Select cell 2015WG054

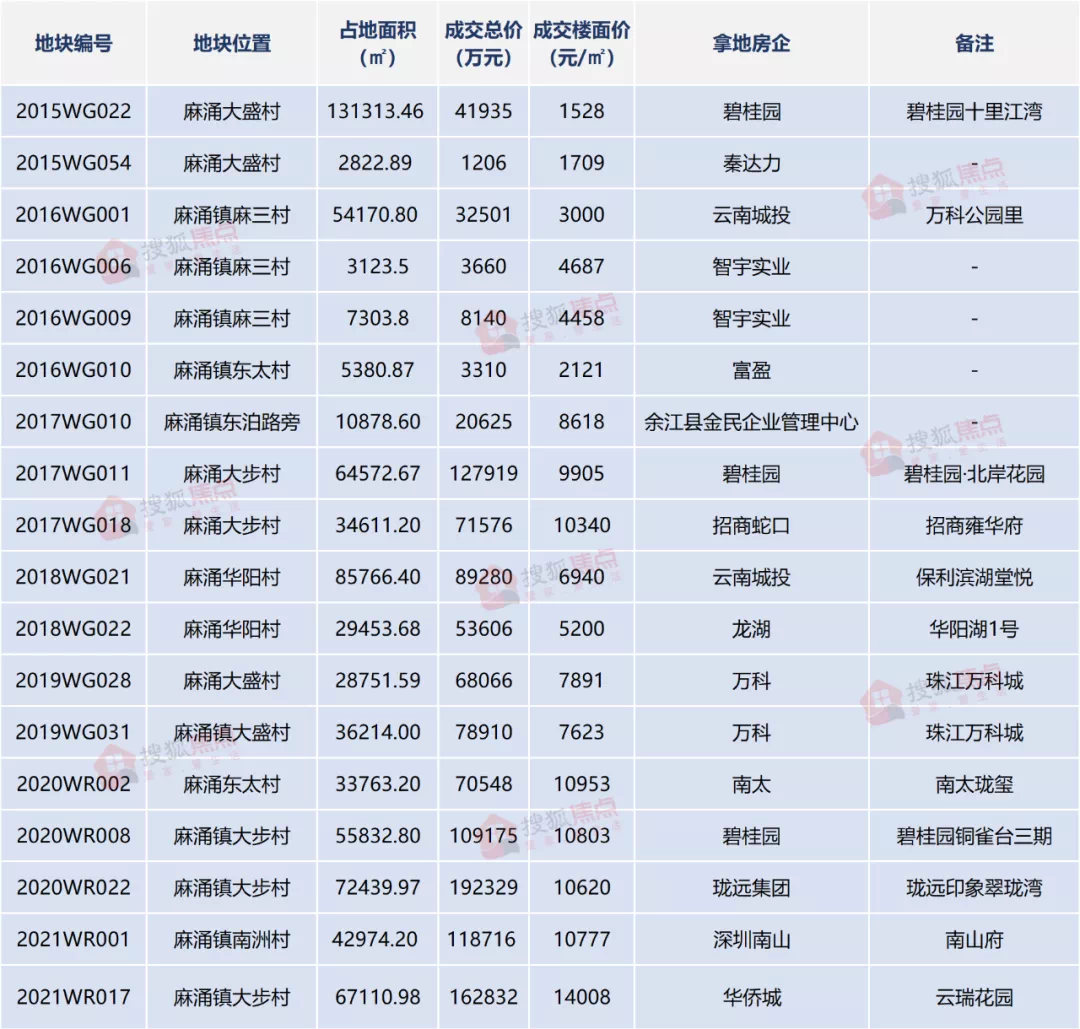click(x=74, y=163)
